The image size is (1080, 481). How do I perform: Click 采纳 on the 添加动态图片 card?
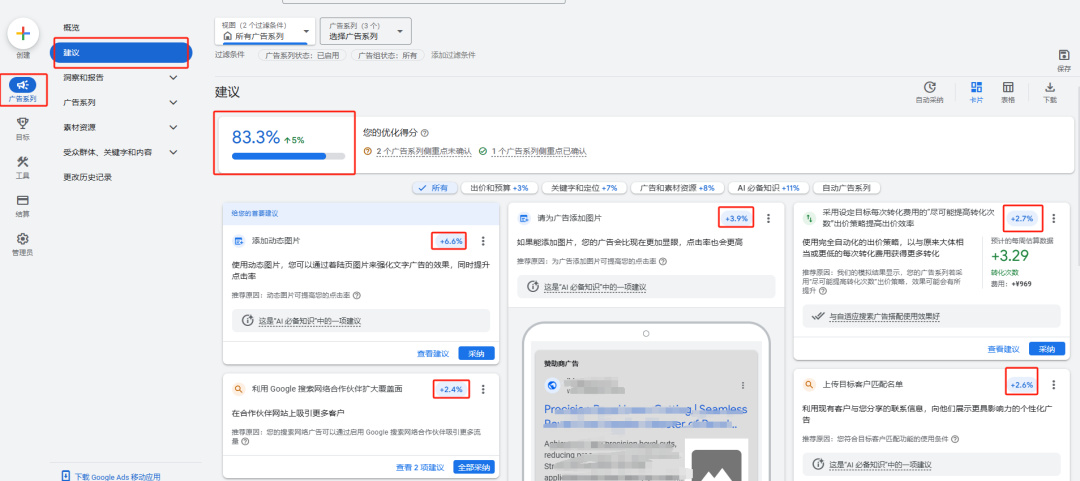click(477, 354)
